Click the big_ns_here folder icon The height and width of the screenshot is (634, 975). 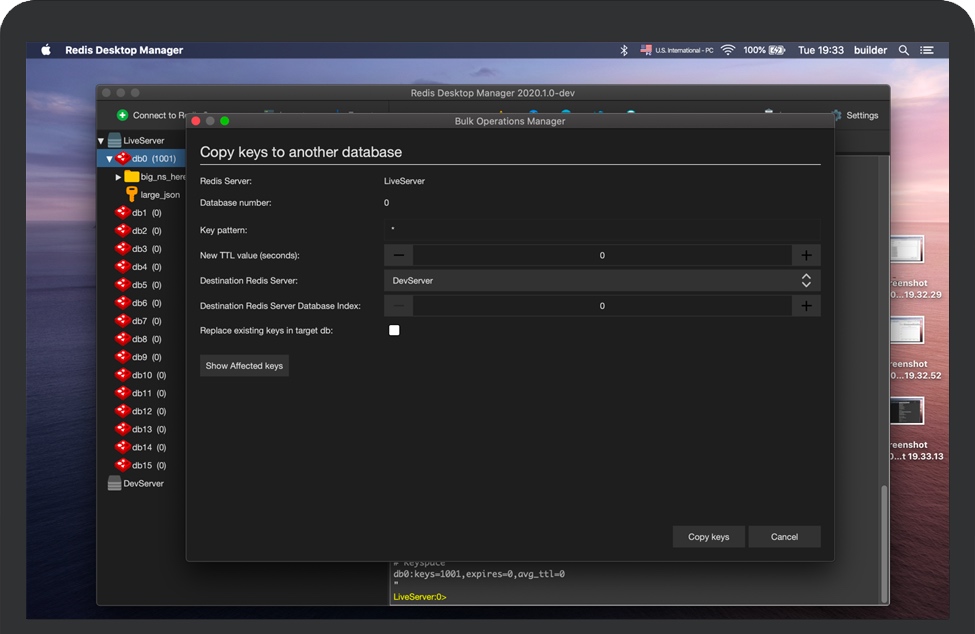pyautogui.click(x=132, y=176)
